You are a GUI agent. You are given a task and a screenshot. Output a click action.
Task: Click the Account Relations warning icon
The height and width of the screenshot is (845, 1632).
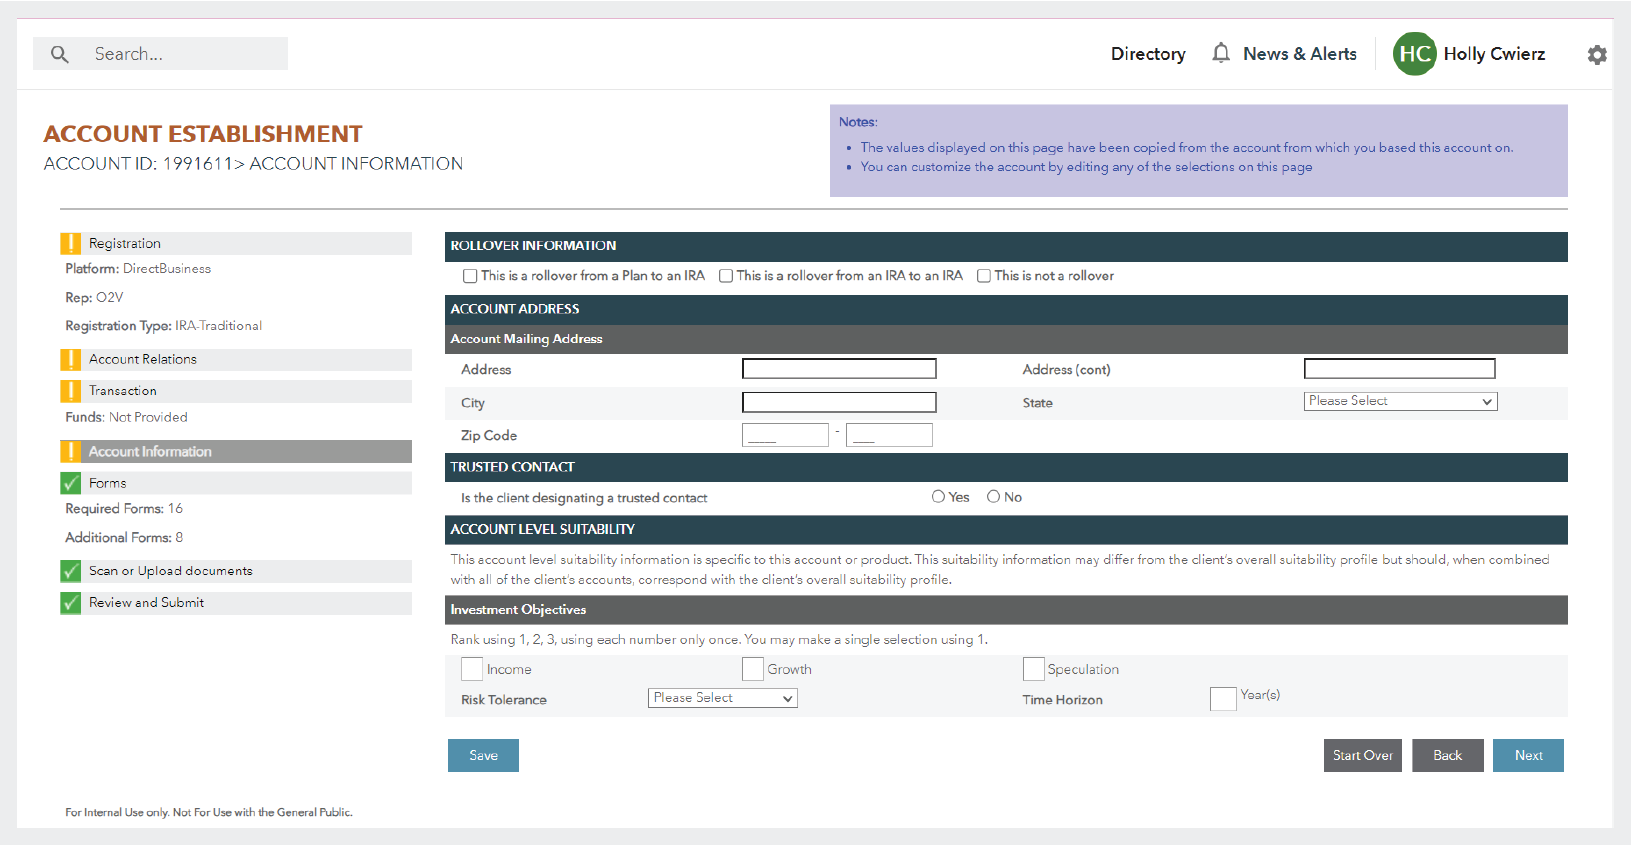point(71,360)
